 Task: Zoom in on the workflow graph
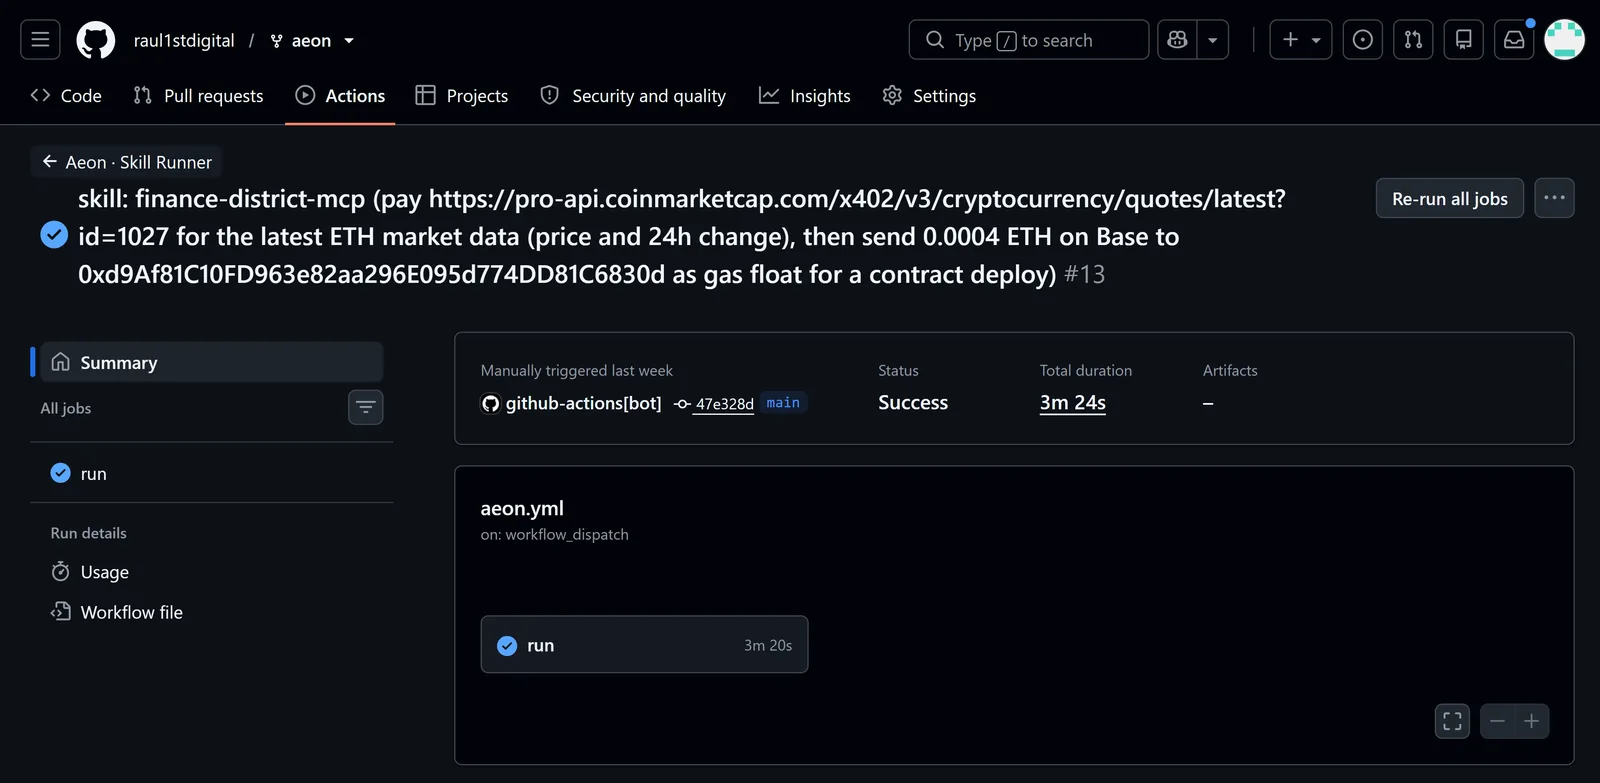tap(1532, 721)
